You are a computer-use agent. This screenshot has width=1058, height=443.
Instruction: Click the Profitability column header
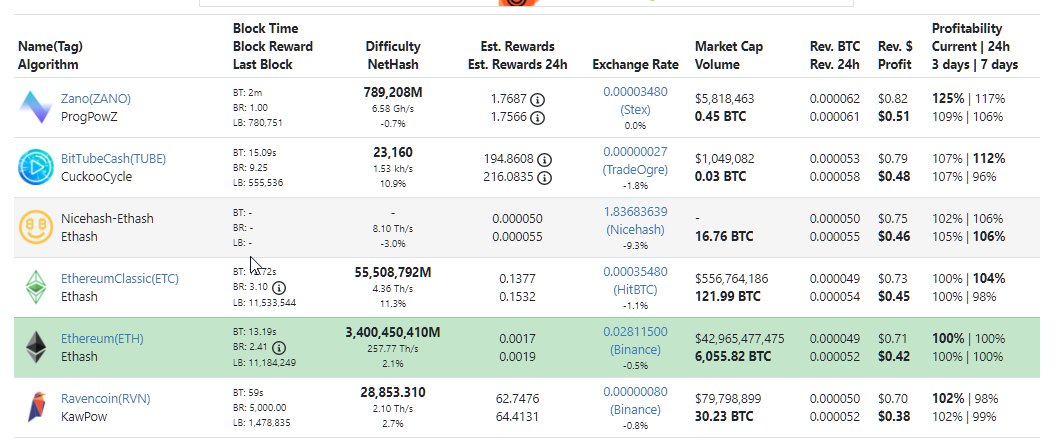(x=975, y=47)
